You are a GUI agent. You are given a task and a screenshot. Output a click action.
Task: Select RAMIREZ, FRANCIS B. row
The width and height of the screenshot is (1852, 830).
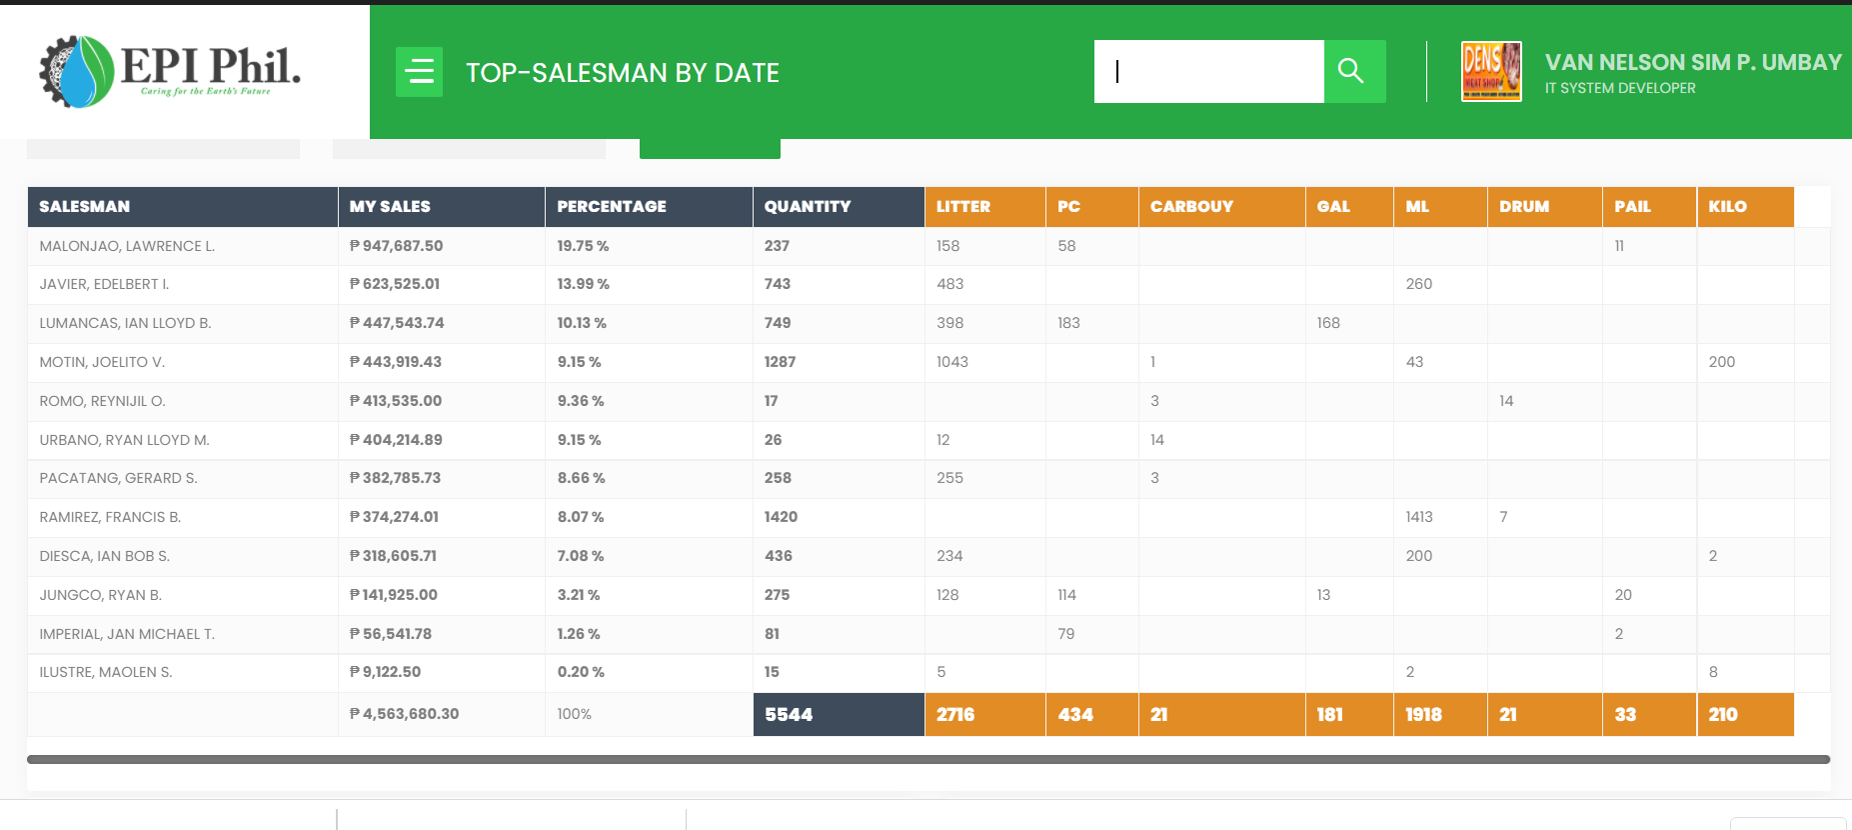coord(928,517)
